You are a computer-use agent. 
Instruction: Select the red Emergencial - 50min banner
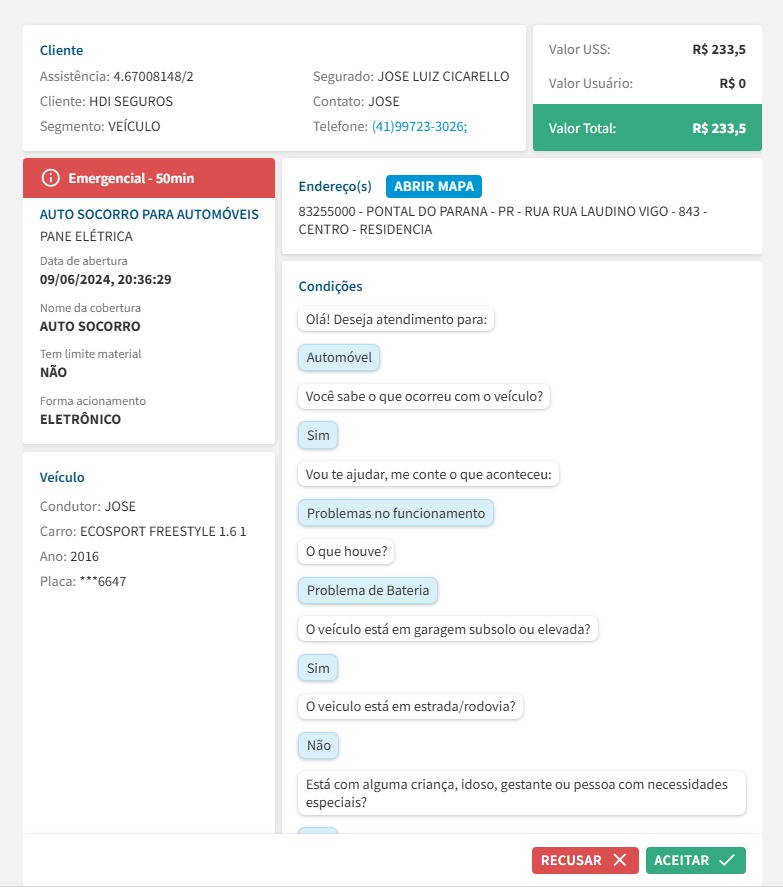[148, 178]
